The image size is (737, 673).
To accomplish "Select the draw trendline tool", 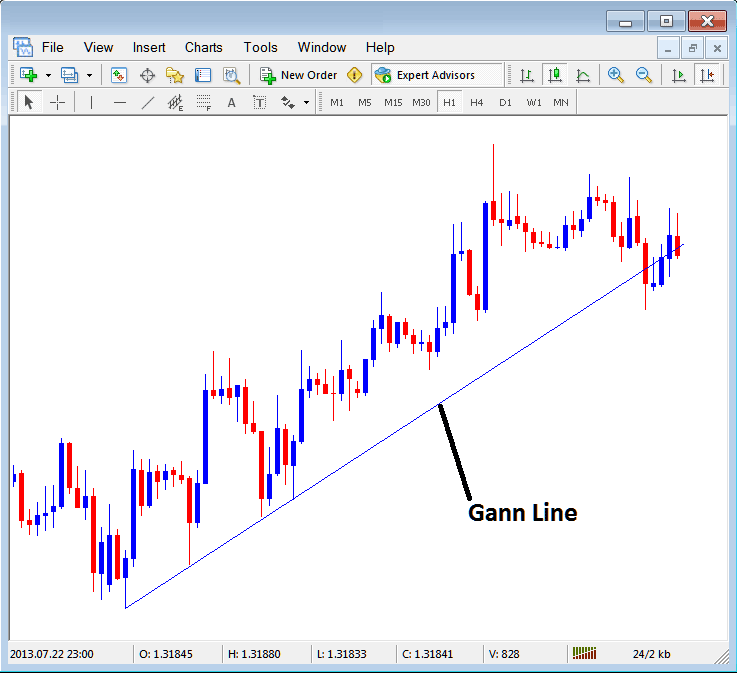I will pos(148,102).
